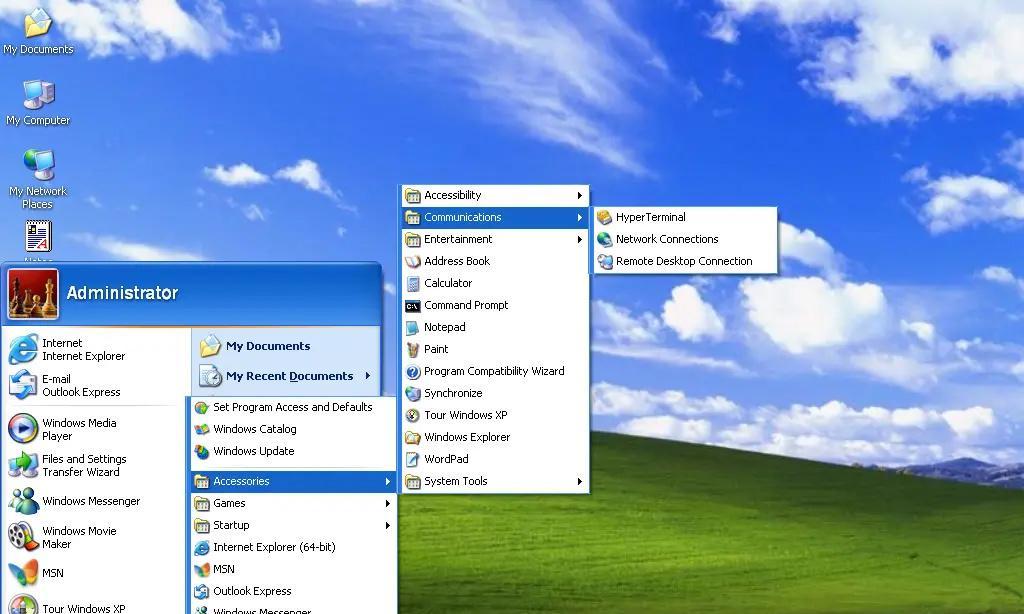
Task: Open the Games folder icon
Action: point(202,504)
